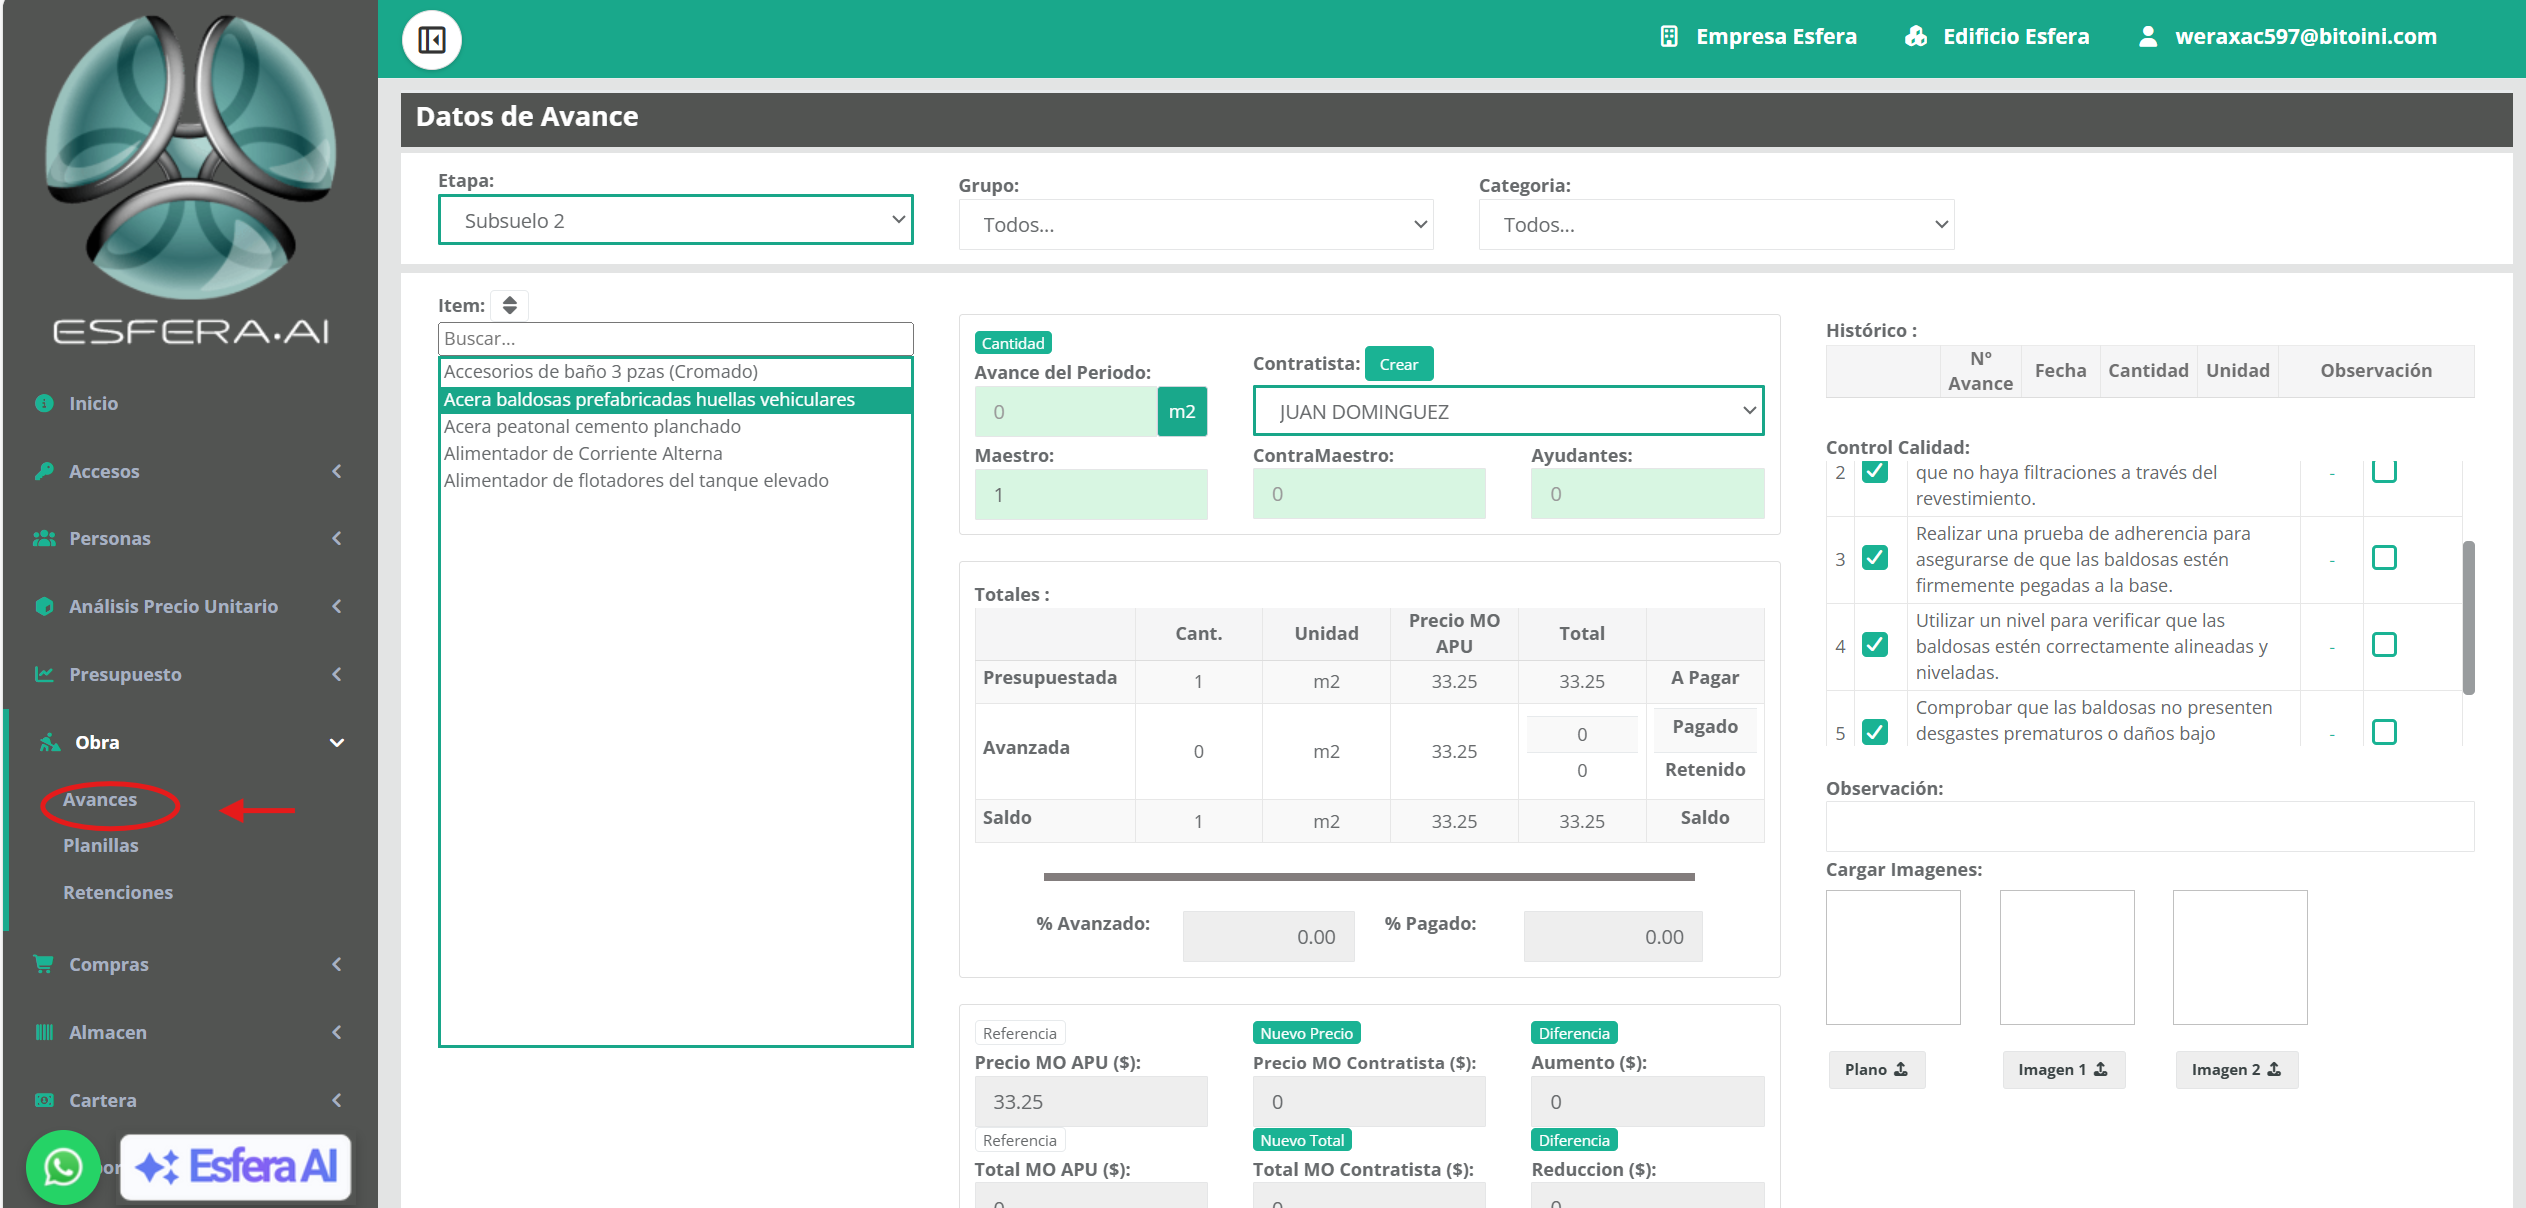Toggle Item list sort arrows

pyautogui.click(x=509, y=305)
